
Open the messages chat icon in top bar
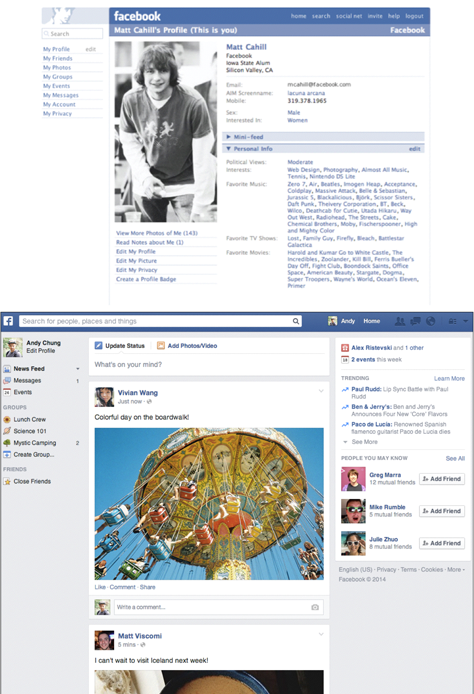[x=415, y=321]
